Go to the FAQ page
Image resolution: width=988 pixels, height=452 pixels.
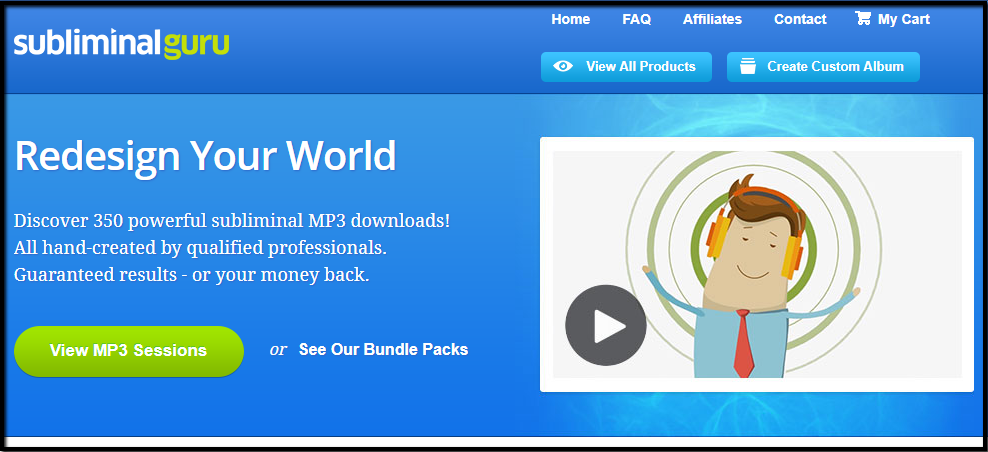[636, 20]
